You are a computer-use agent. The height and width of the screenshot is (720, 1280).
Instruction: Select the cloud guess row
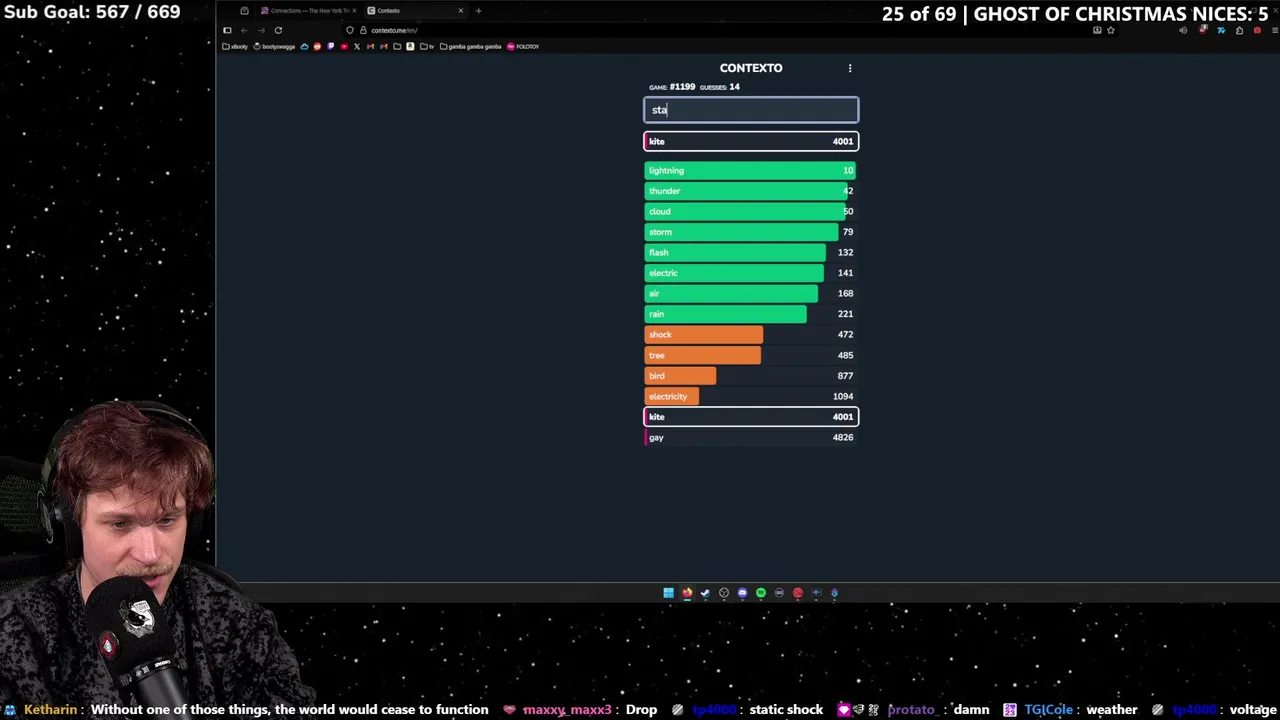click(751, 211)
